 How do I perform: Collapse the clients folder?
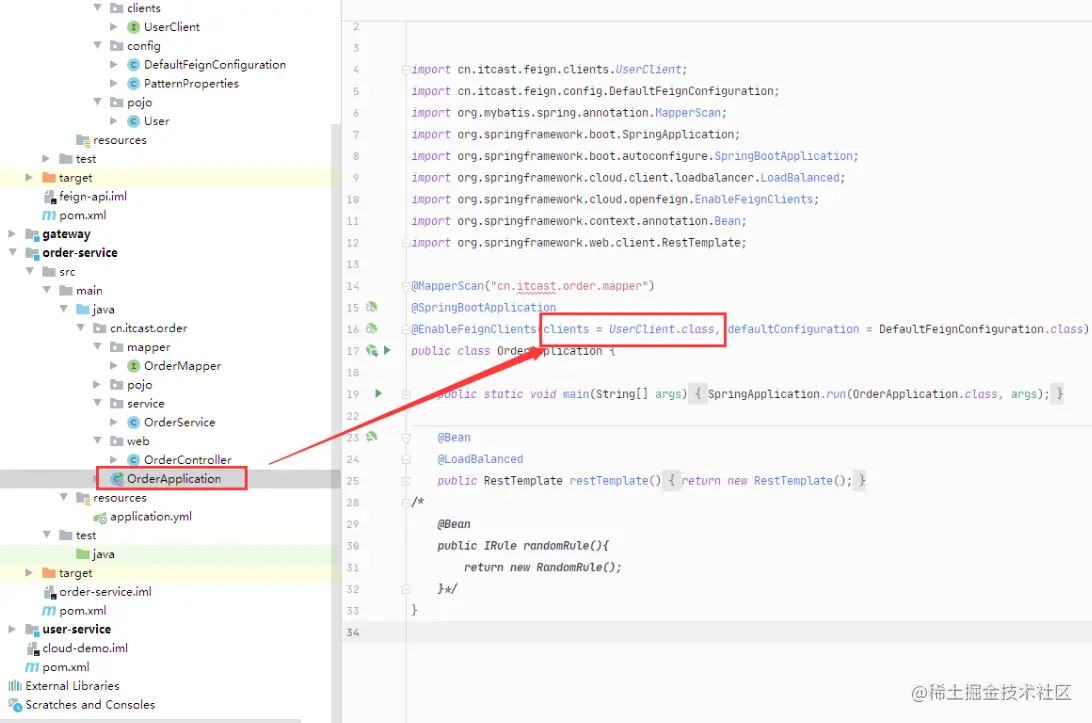[x=98, y=8]
